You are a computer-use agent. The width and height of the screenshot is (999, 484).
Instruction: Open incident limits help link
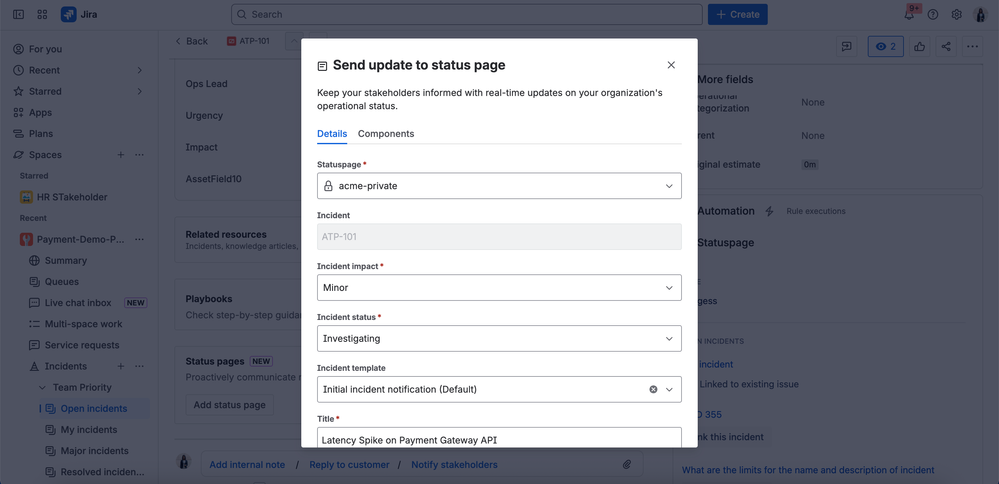click(808, 470)
